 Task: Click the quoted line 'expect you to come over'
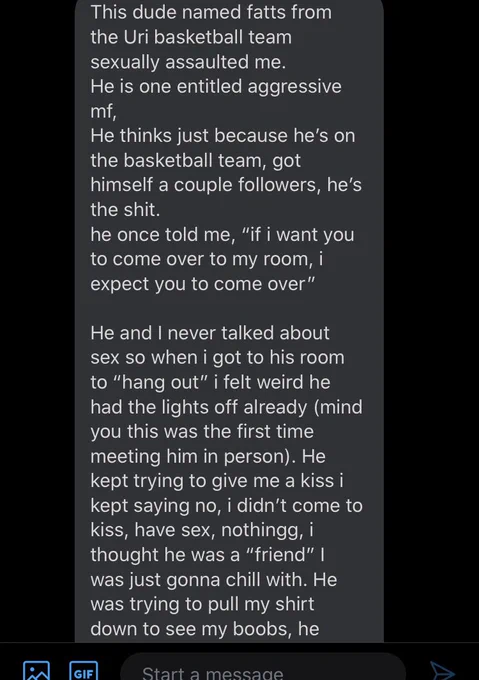(202, 284)
